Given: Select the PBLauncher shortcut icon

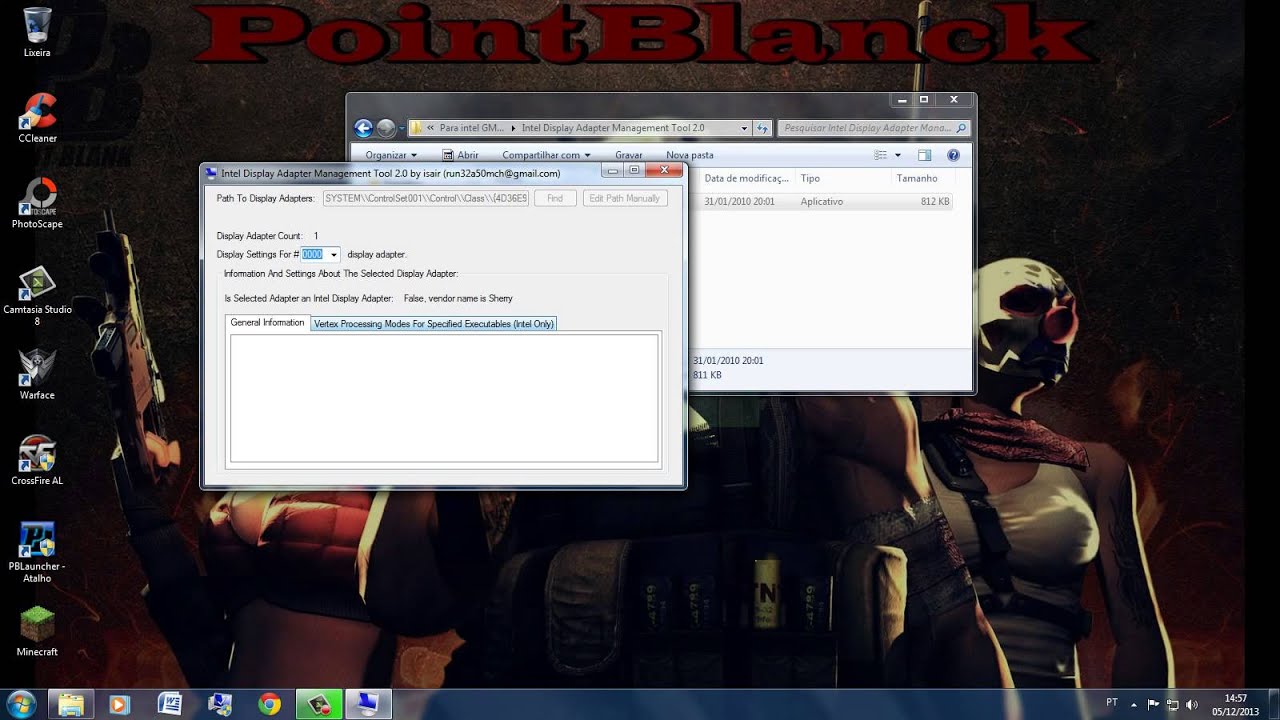Looking at the screenshot, I should (37, 552).
